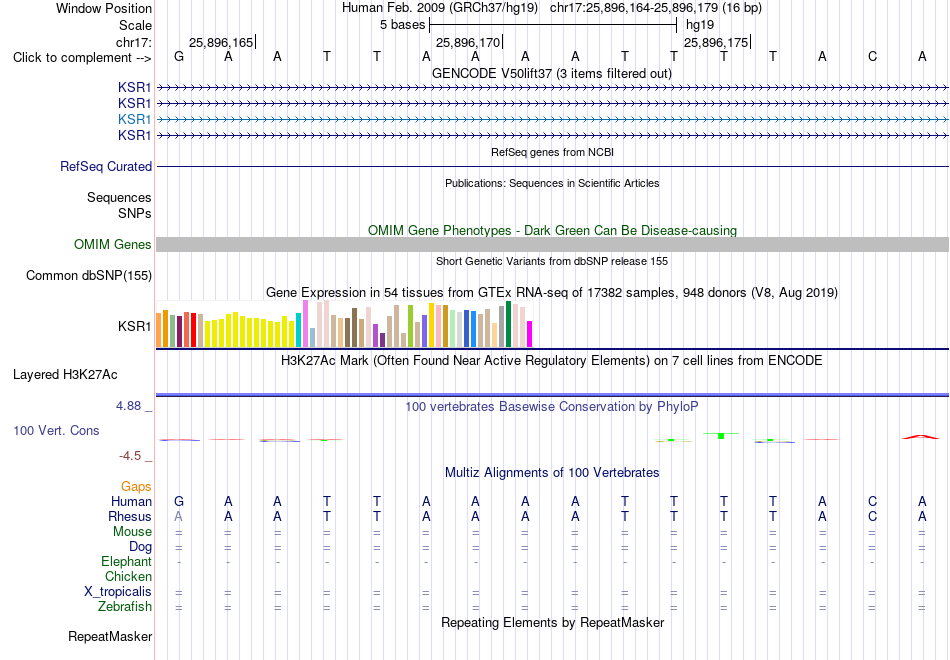Image resolution: width=950 pixels, height=660 pixels.
Task: Click the 'RefSeq Curated' track label
Action: [106, 166]
